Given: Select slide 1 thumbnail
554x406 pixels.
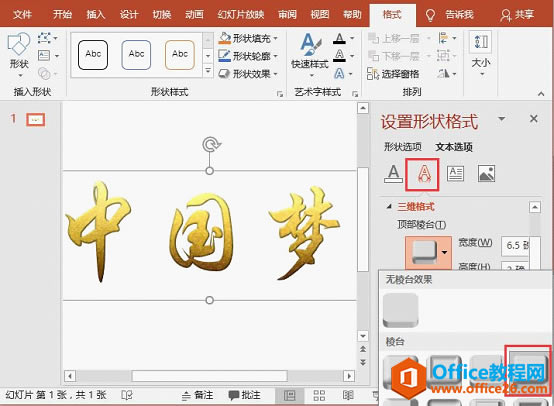Looking at the screenshot, I should click(36, 120).
